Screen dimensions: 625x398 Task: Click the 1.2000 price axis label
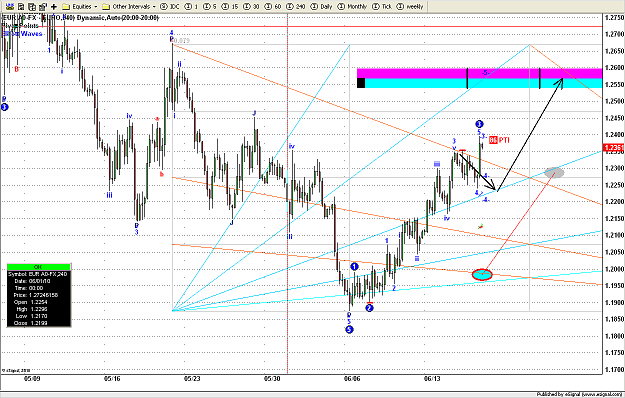tap(614, 269)
